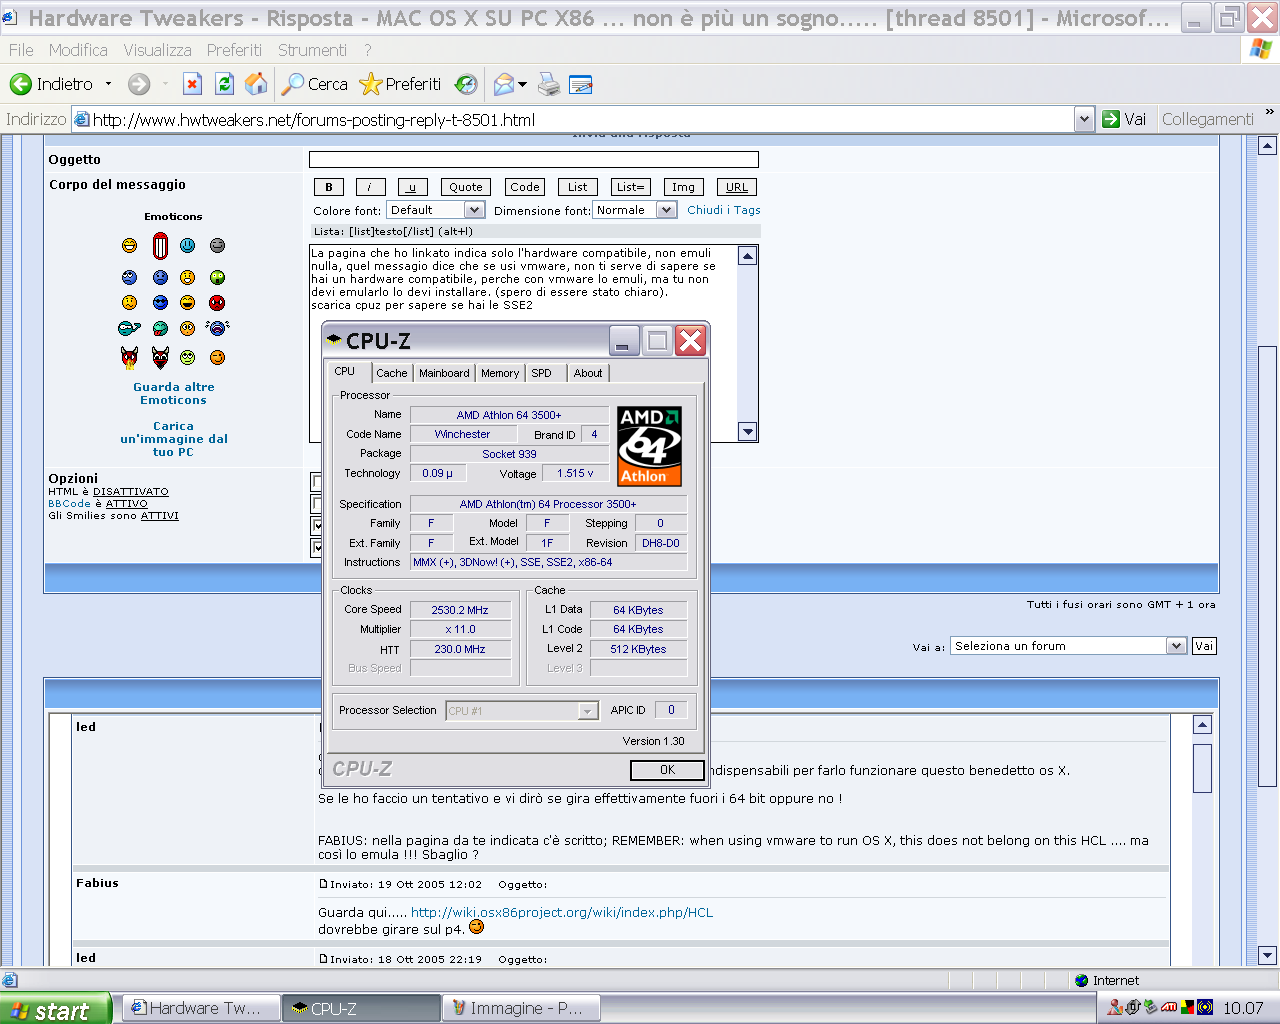Click the printer icon in toolbar
The width and height of the screenshot is (1280, 1024).
click(x=549, y=85)
